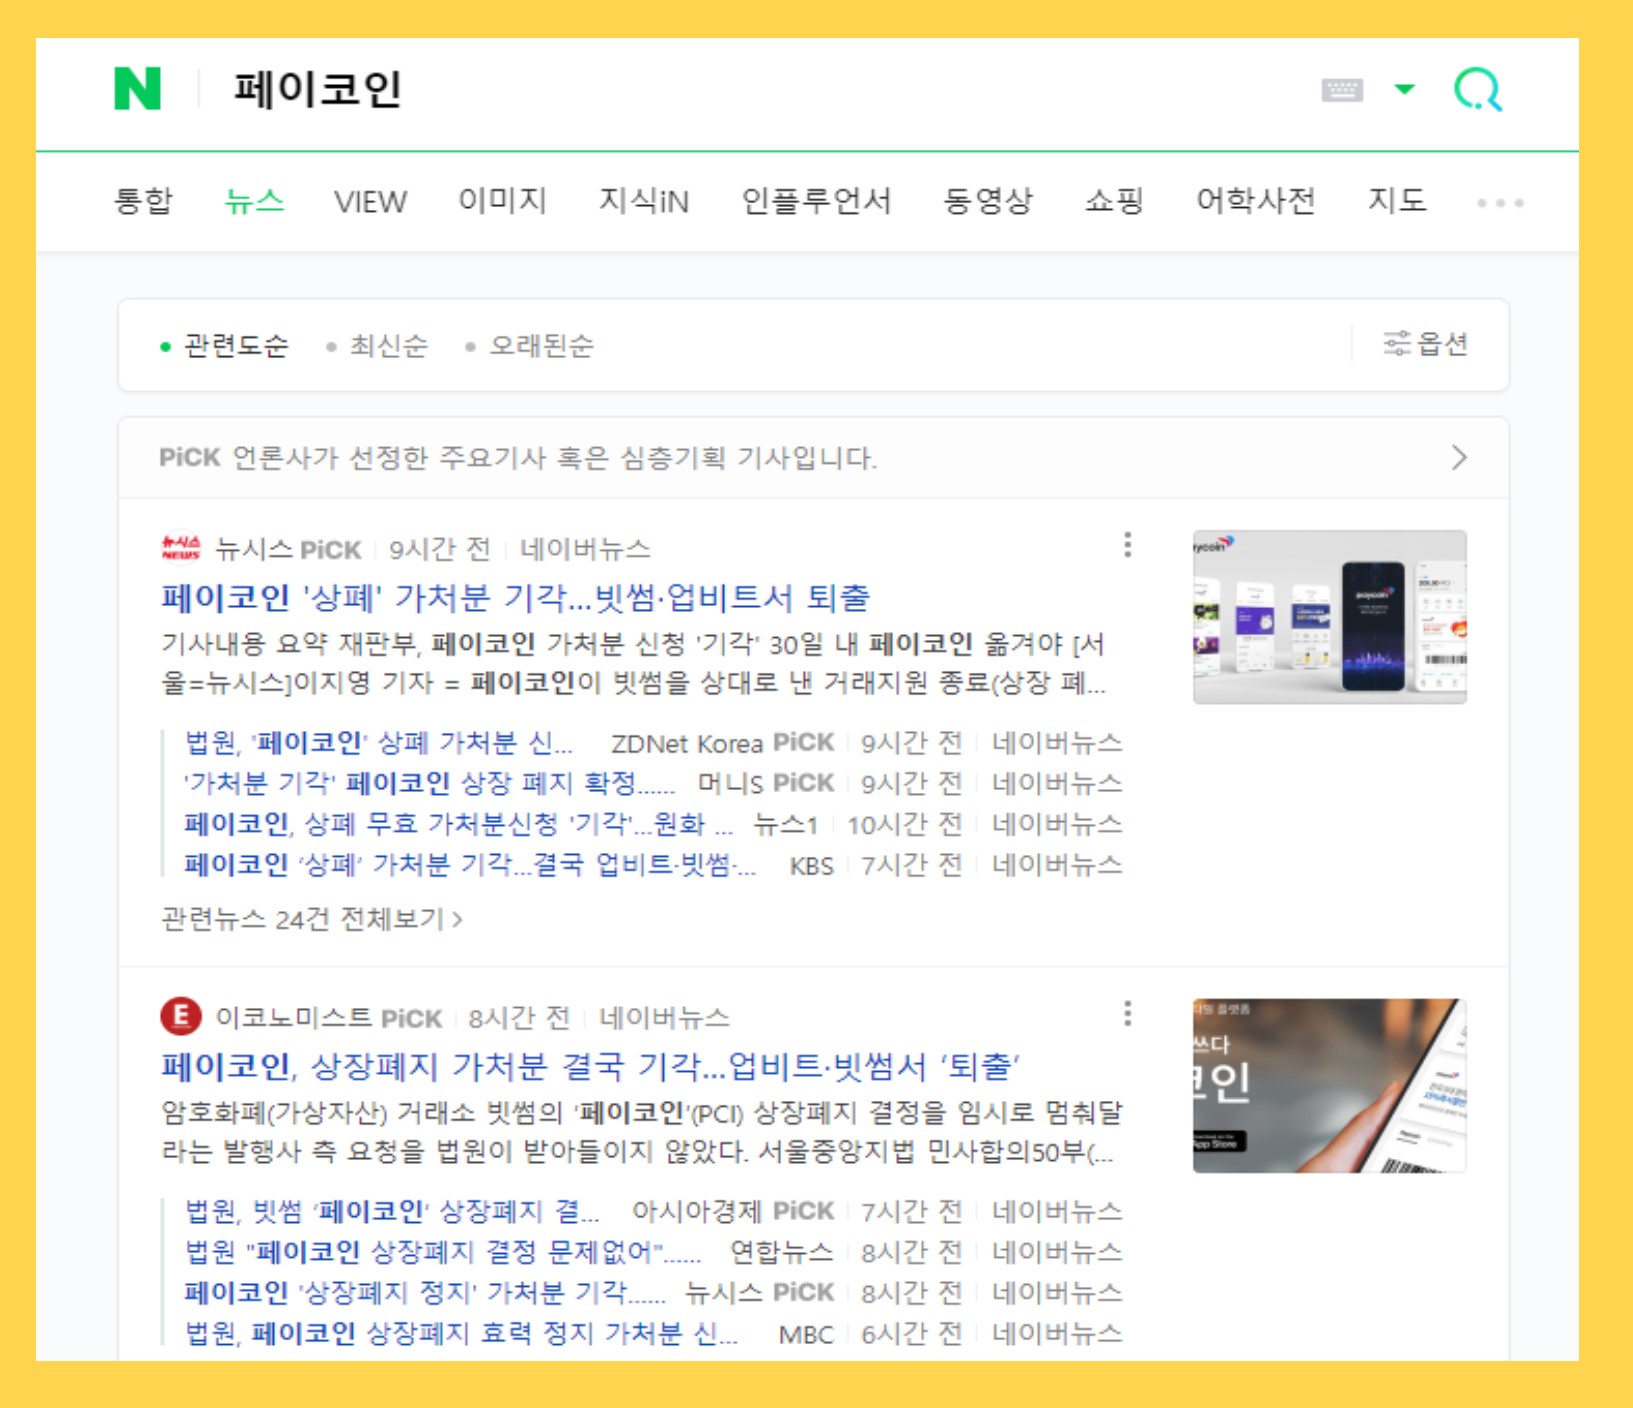Open headline 페이코인 '상폐' 가처분 기각…빗썸·업비트서 퇴출
1633x1408 pixels.
(x=515, y=598)
